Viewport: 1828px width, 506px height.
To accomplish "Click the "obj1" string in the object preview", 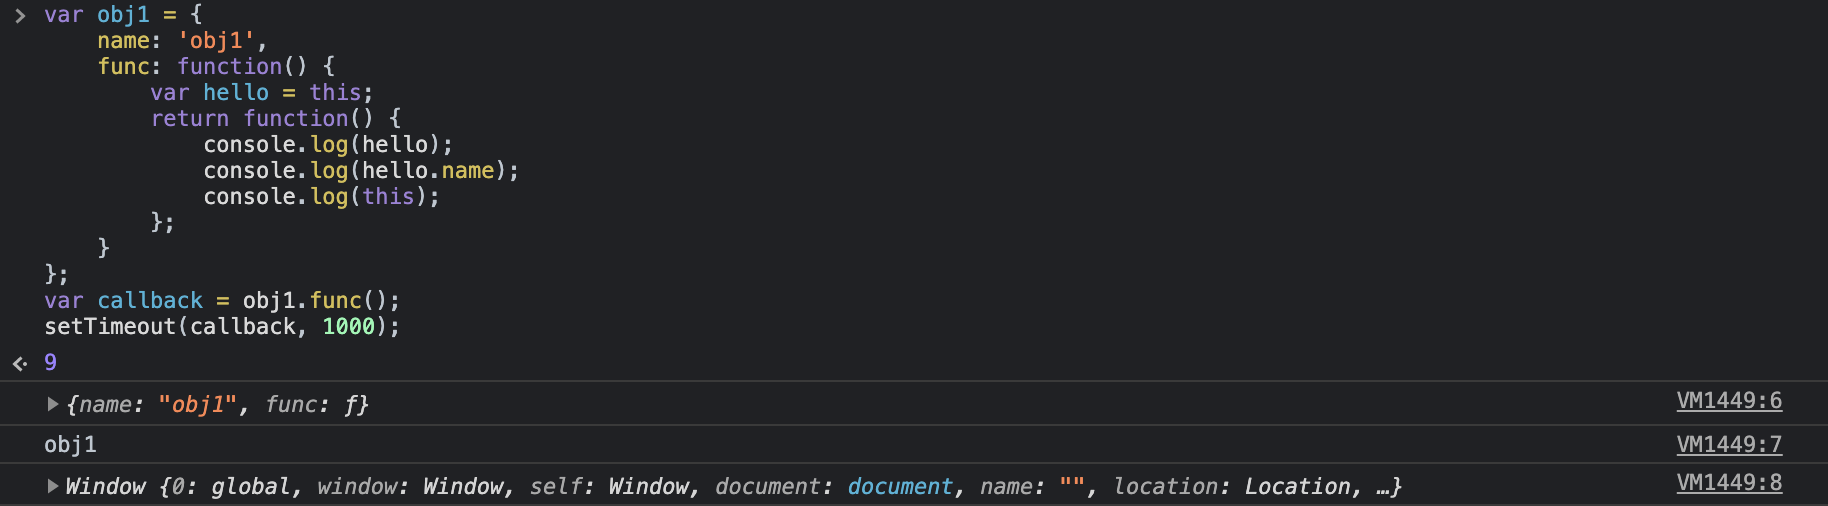I will [198, 404].
